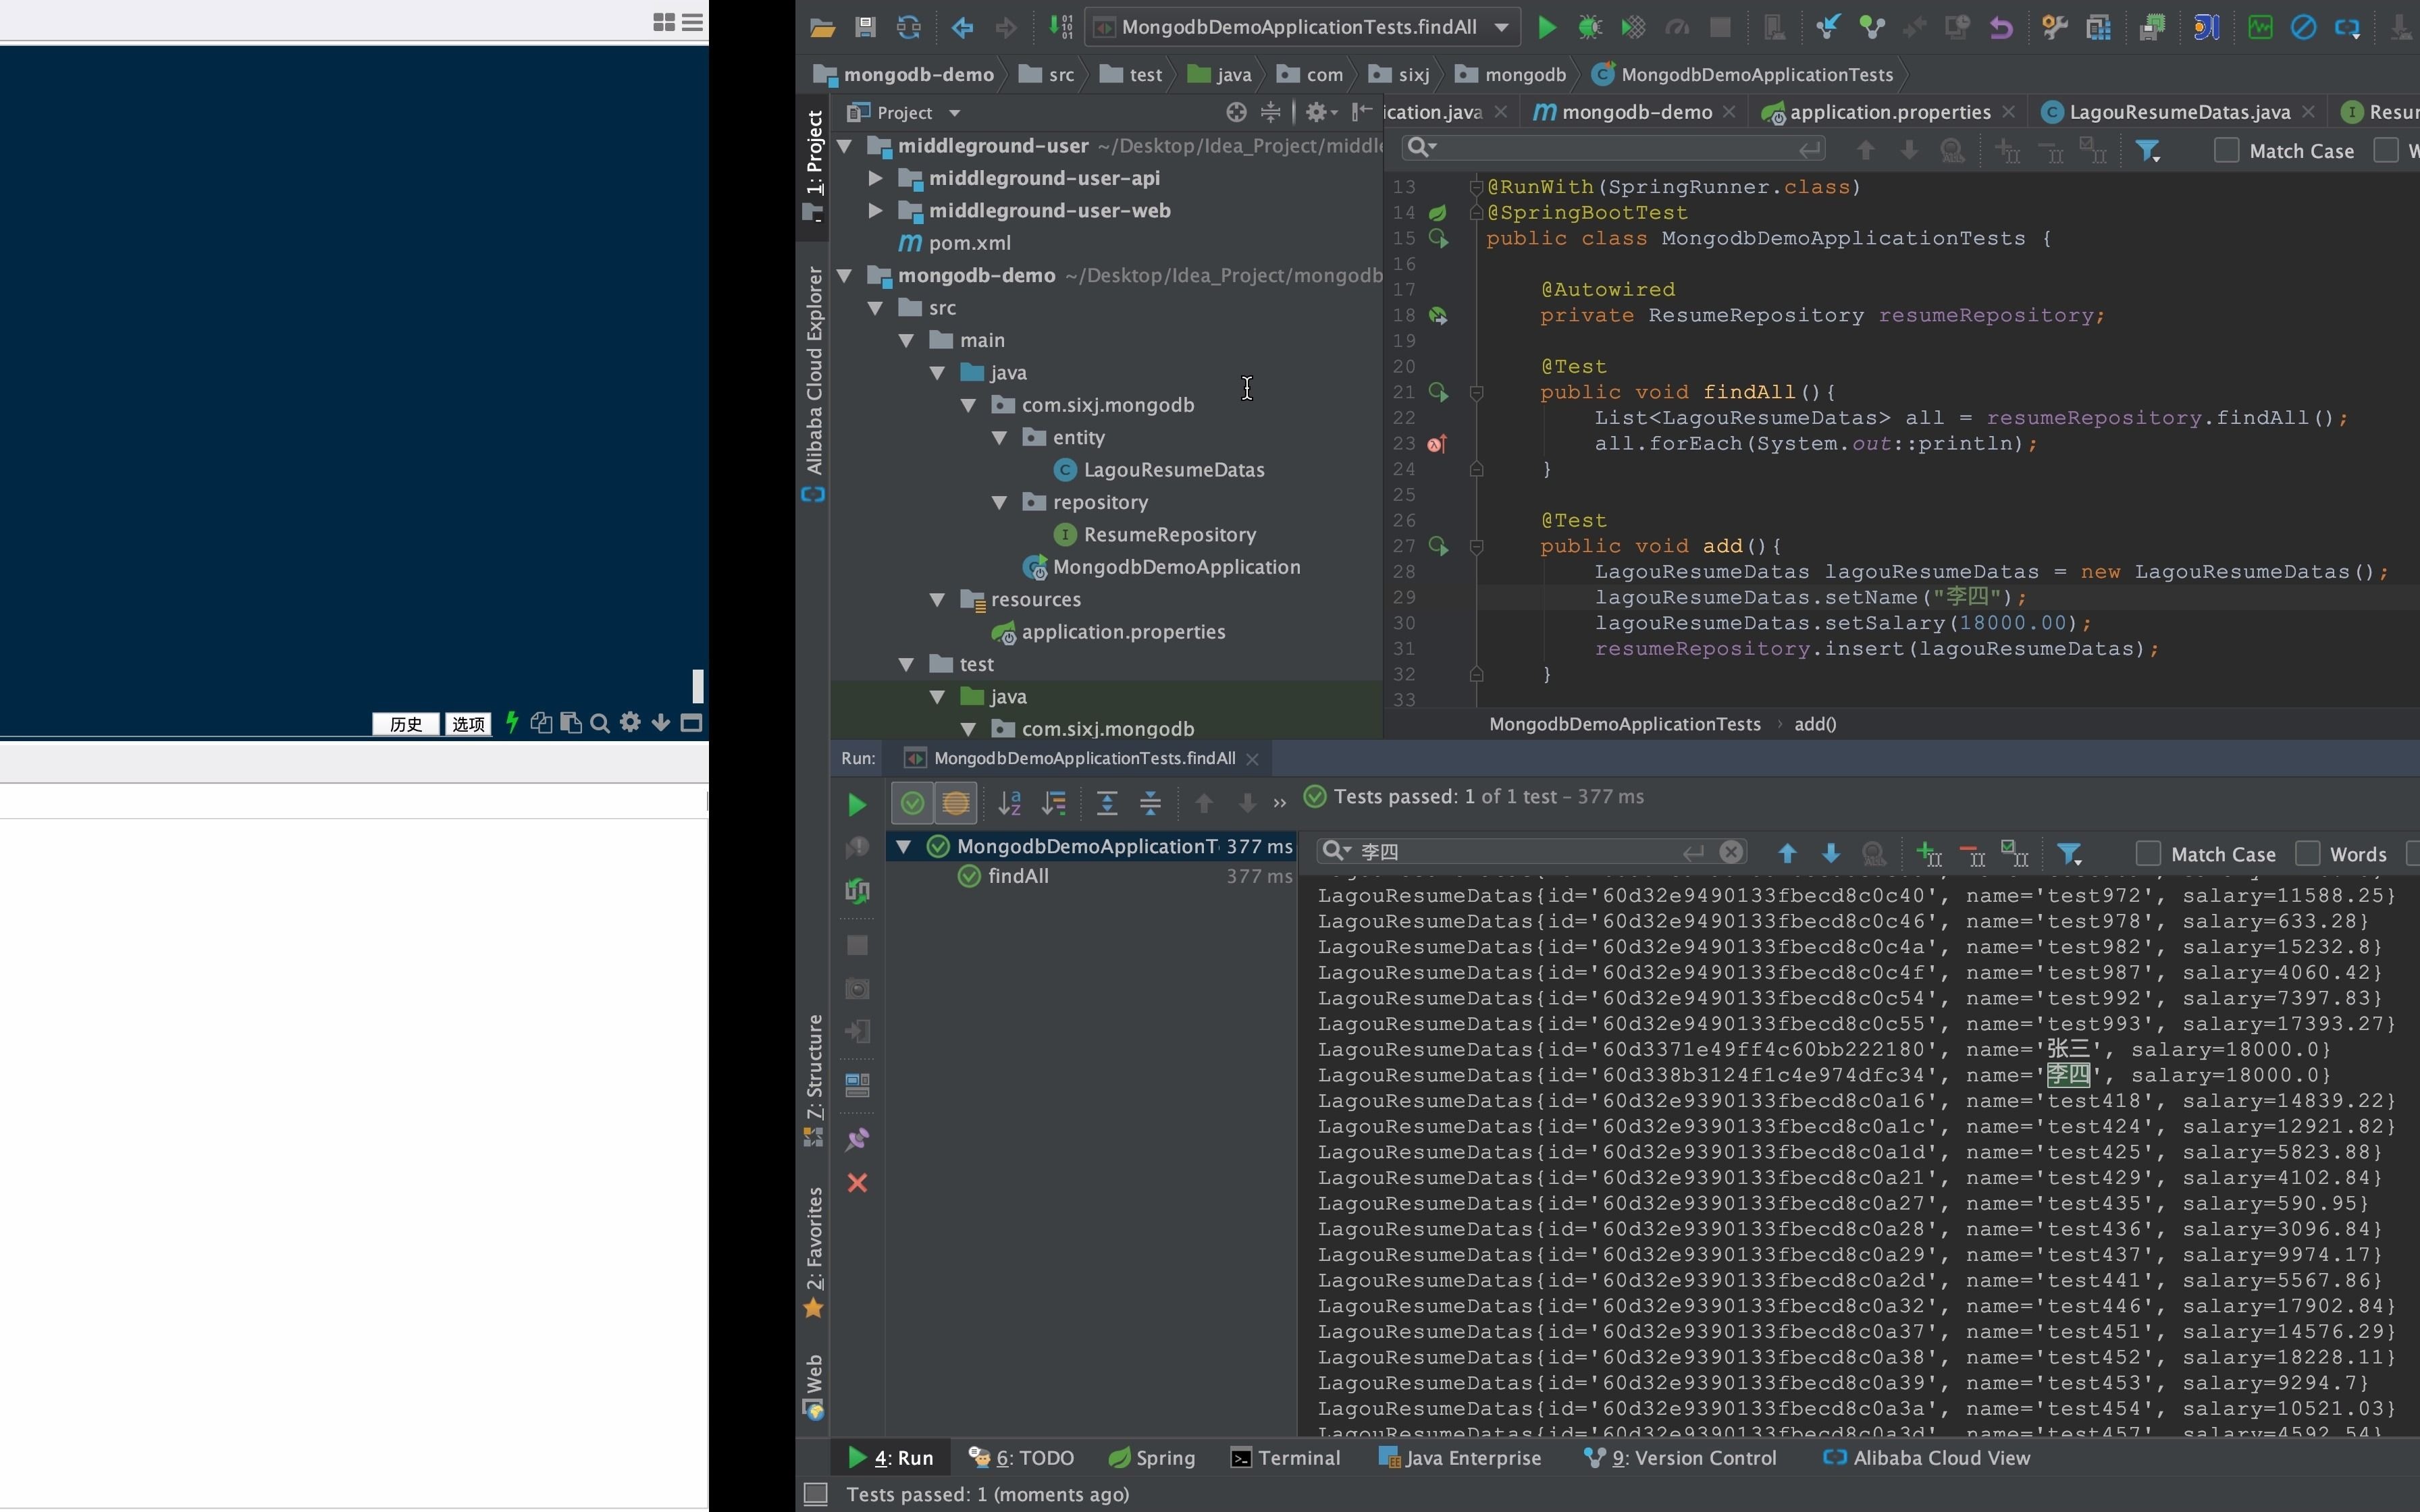Click the Debug bug icon in toolbar
The width and height of the screenshot is (2420, 1512).
coord(1589,27)
